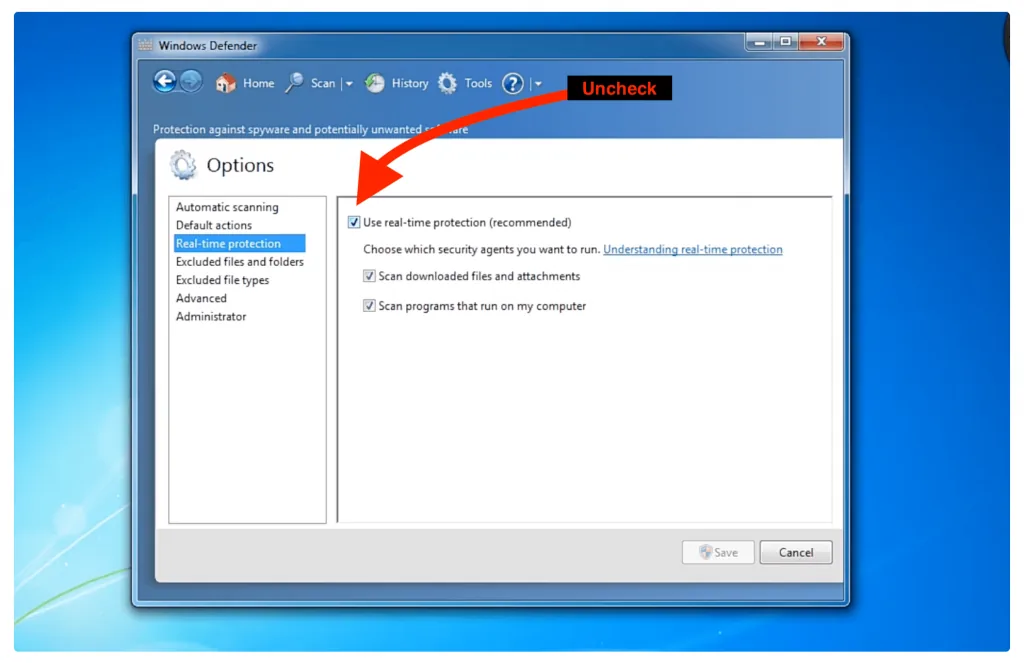Click the Home house icon
The image size is (1024, 663).
[x=225, y=83]
